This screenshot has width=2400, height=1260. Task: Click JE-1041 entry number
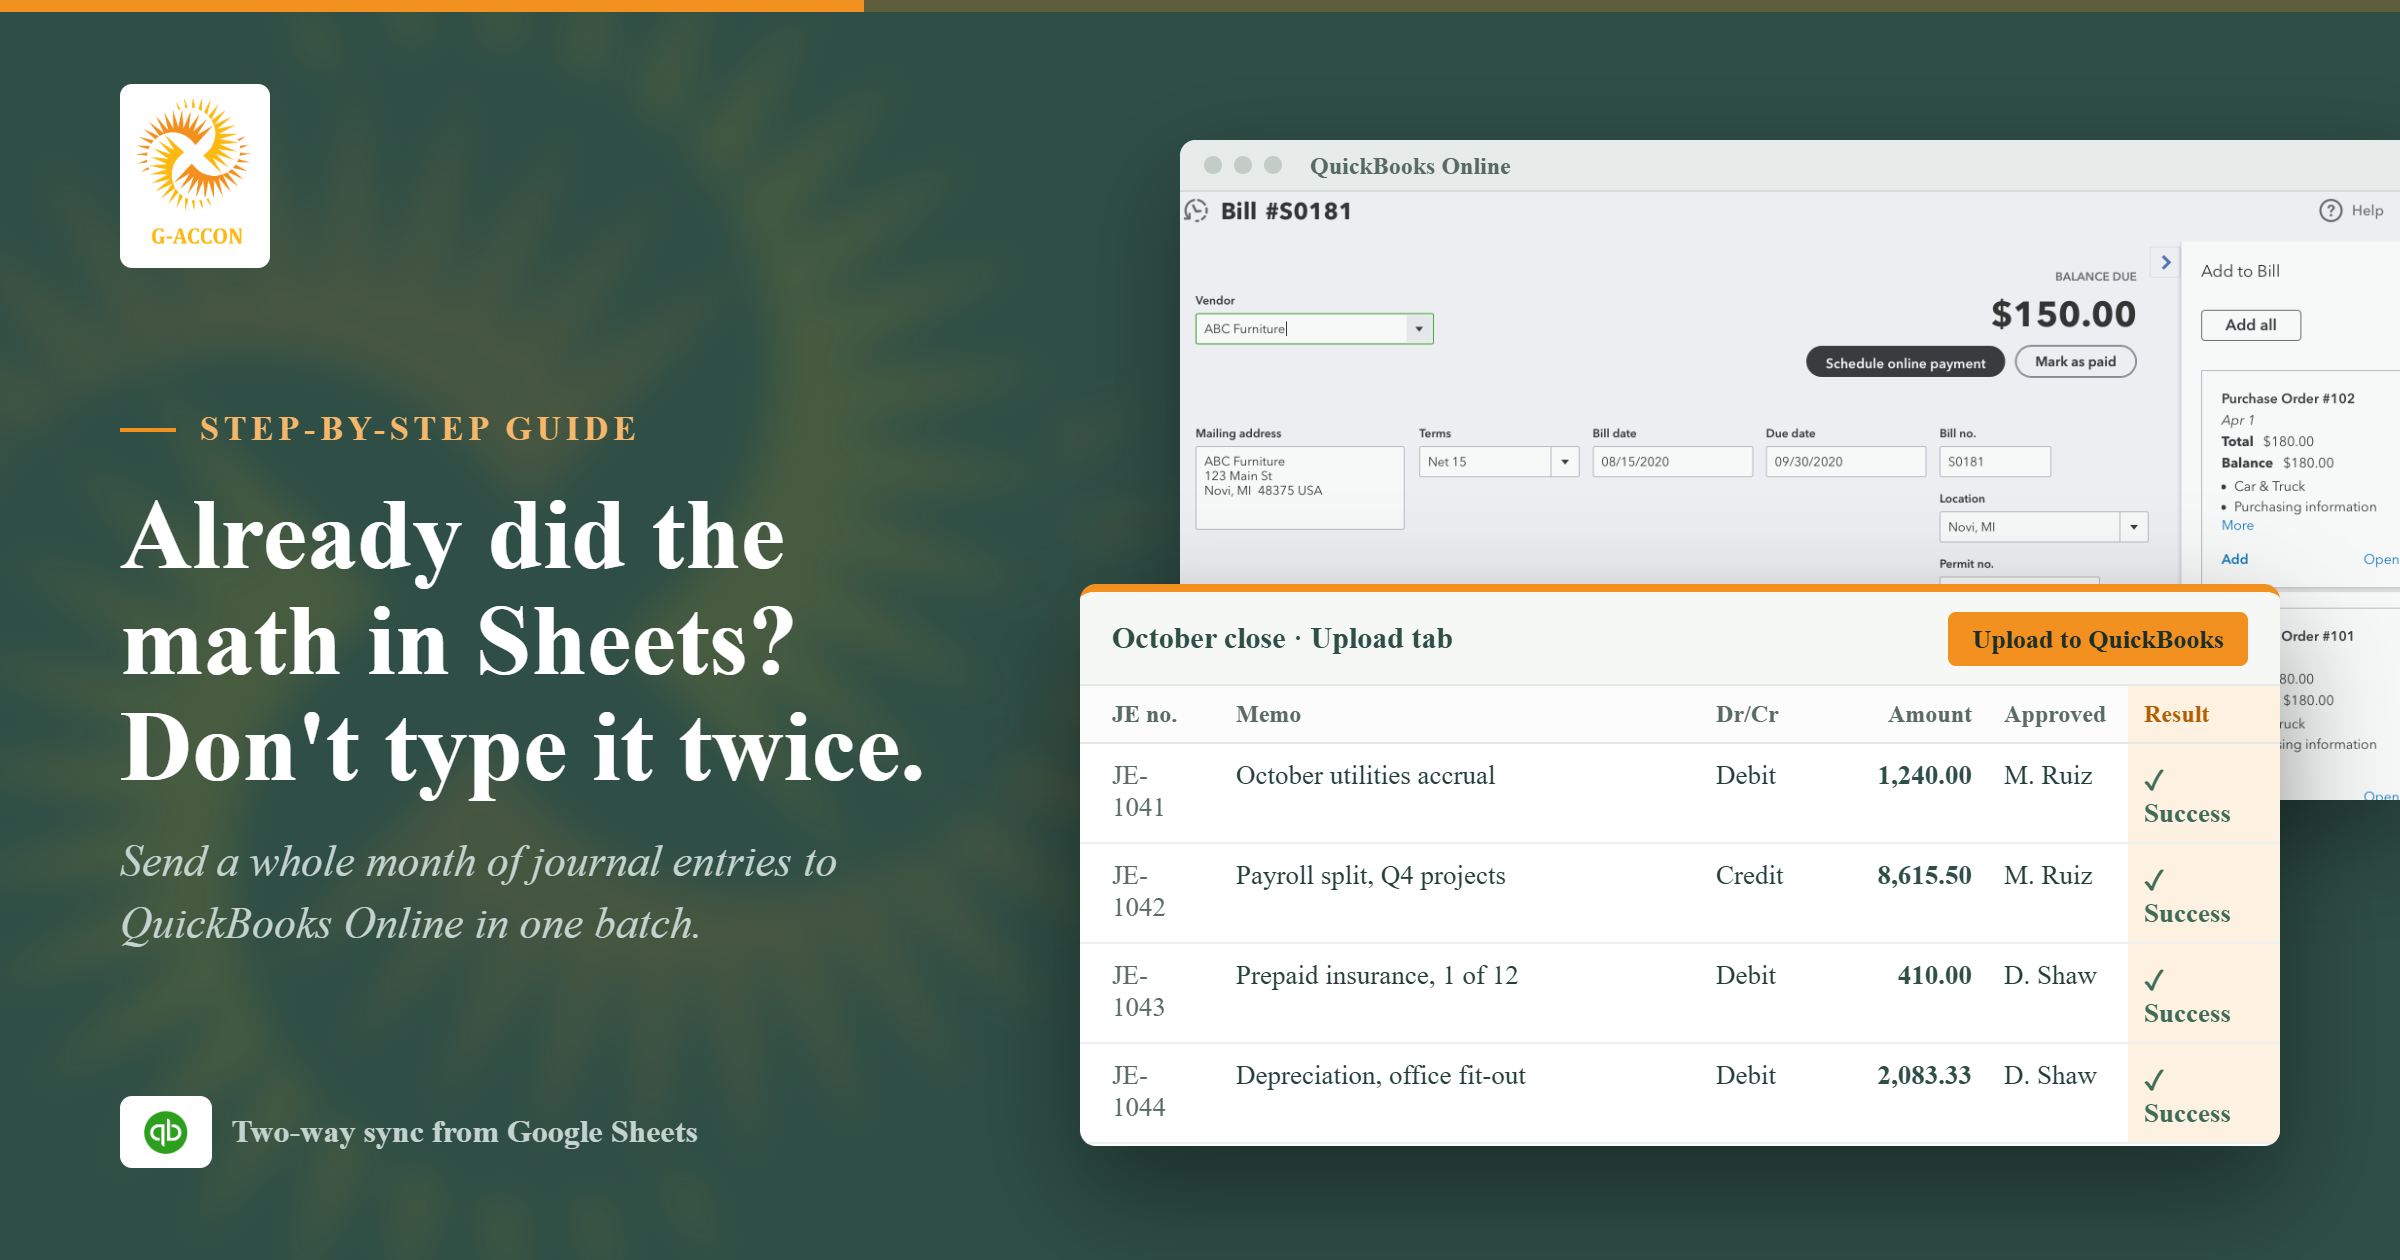coord(1139,791)
